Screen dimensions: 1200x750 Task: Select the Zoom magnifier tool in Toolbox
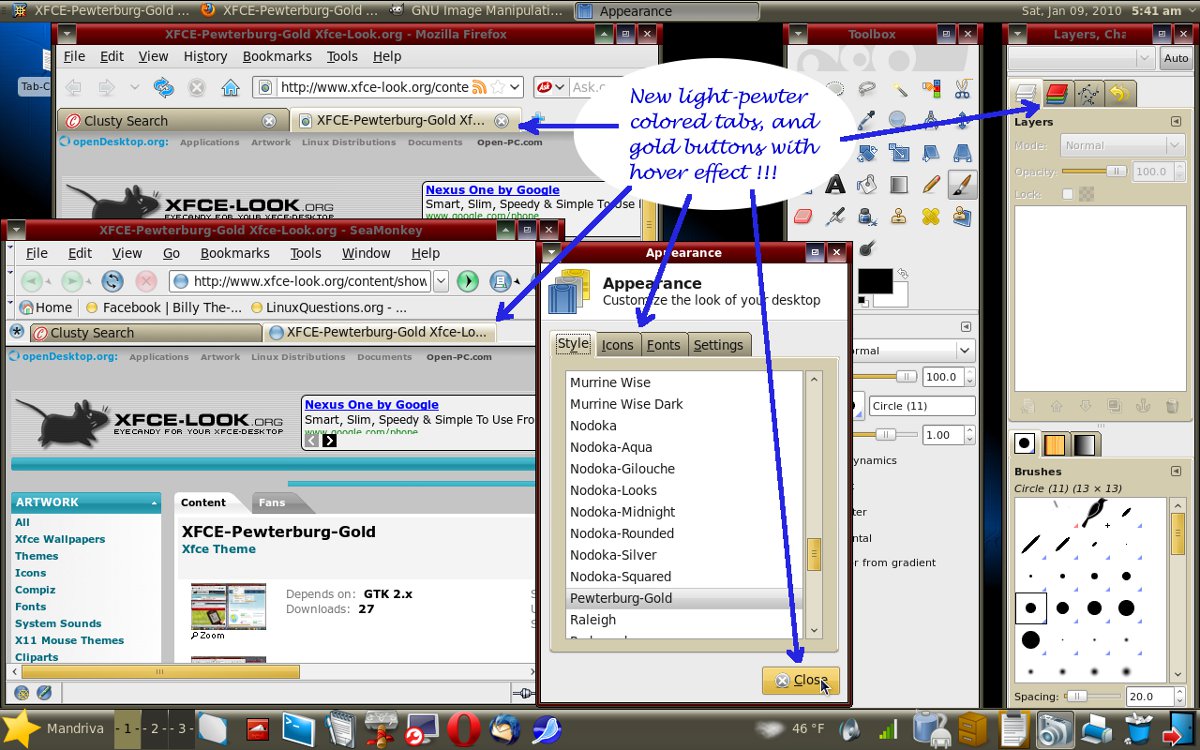[x=898, y=119]
